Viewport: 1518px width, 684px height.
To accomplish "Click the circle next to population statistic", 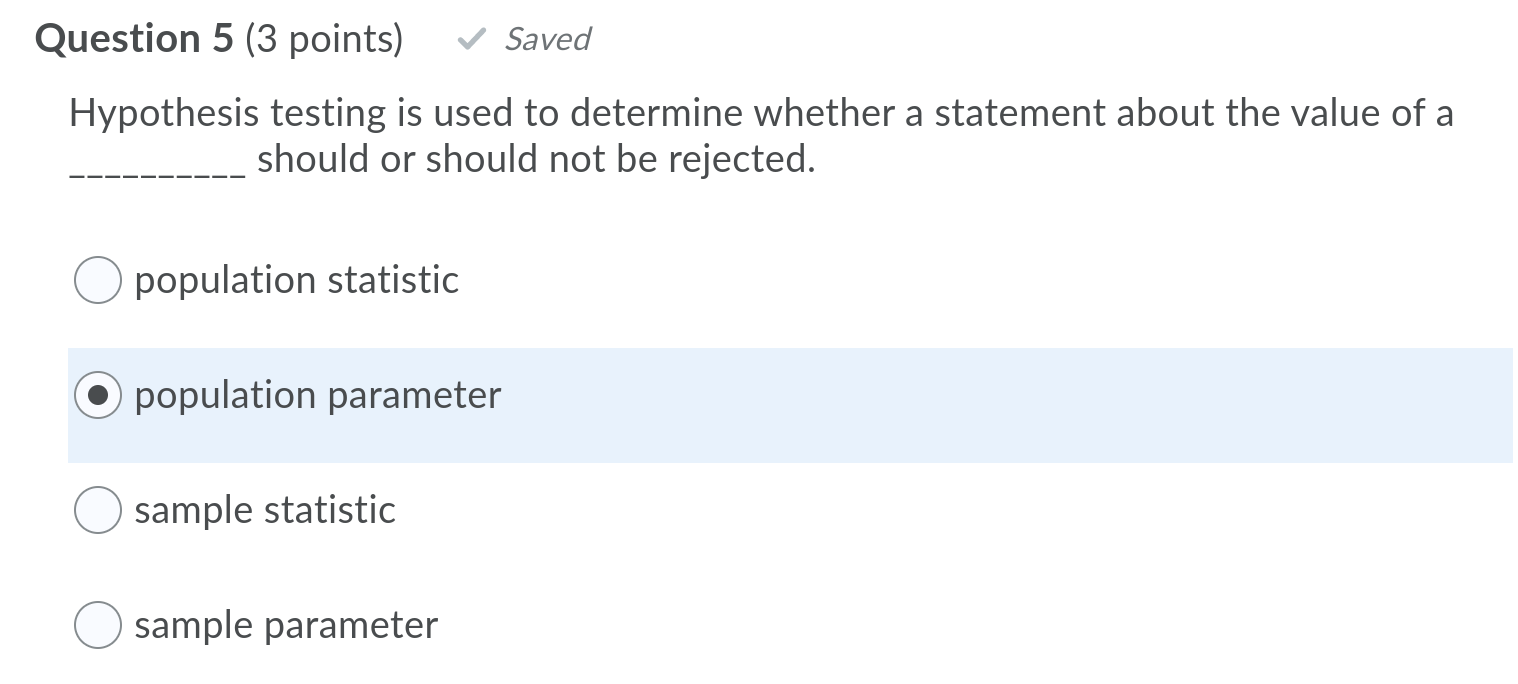I will (x=97, y=280).
